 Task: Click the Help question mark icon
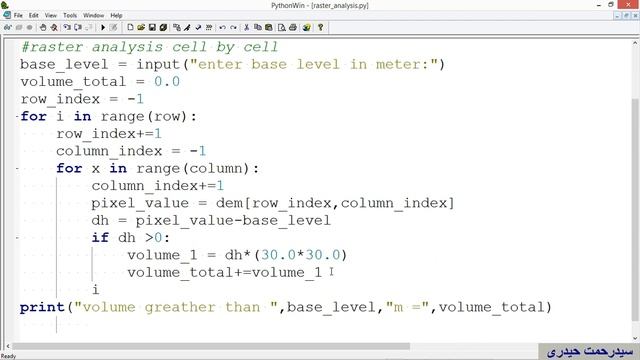point(320,27)
